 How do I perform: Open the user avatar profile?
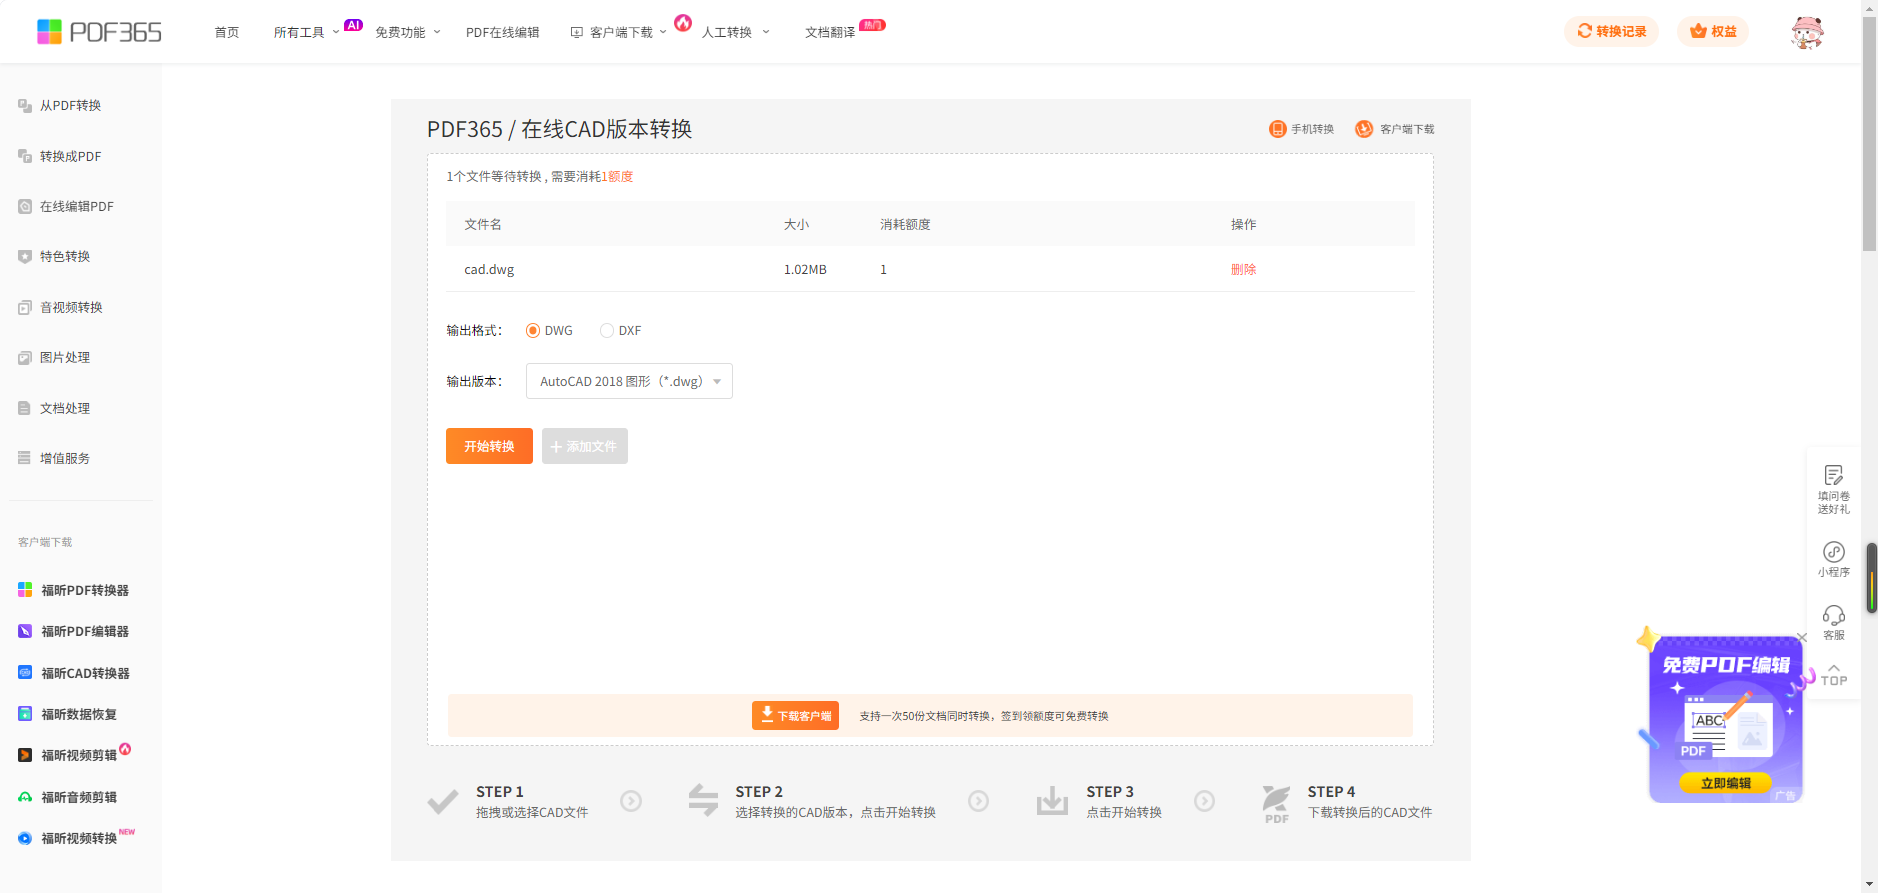coord(1806,32)
